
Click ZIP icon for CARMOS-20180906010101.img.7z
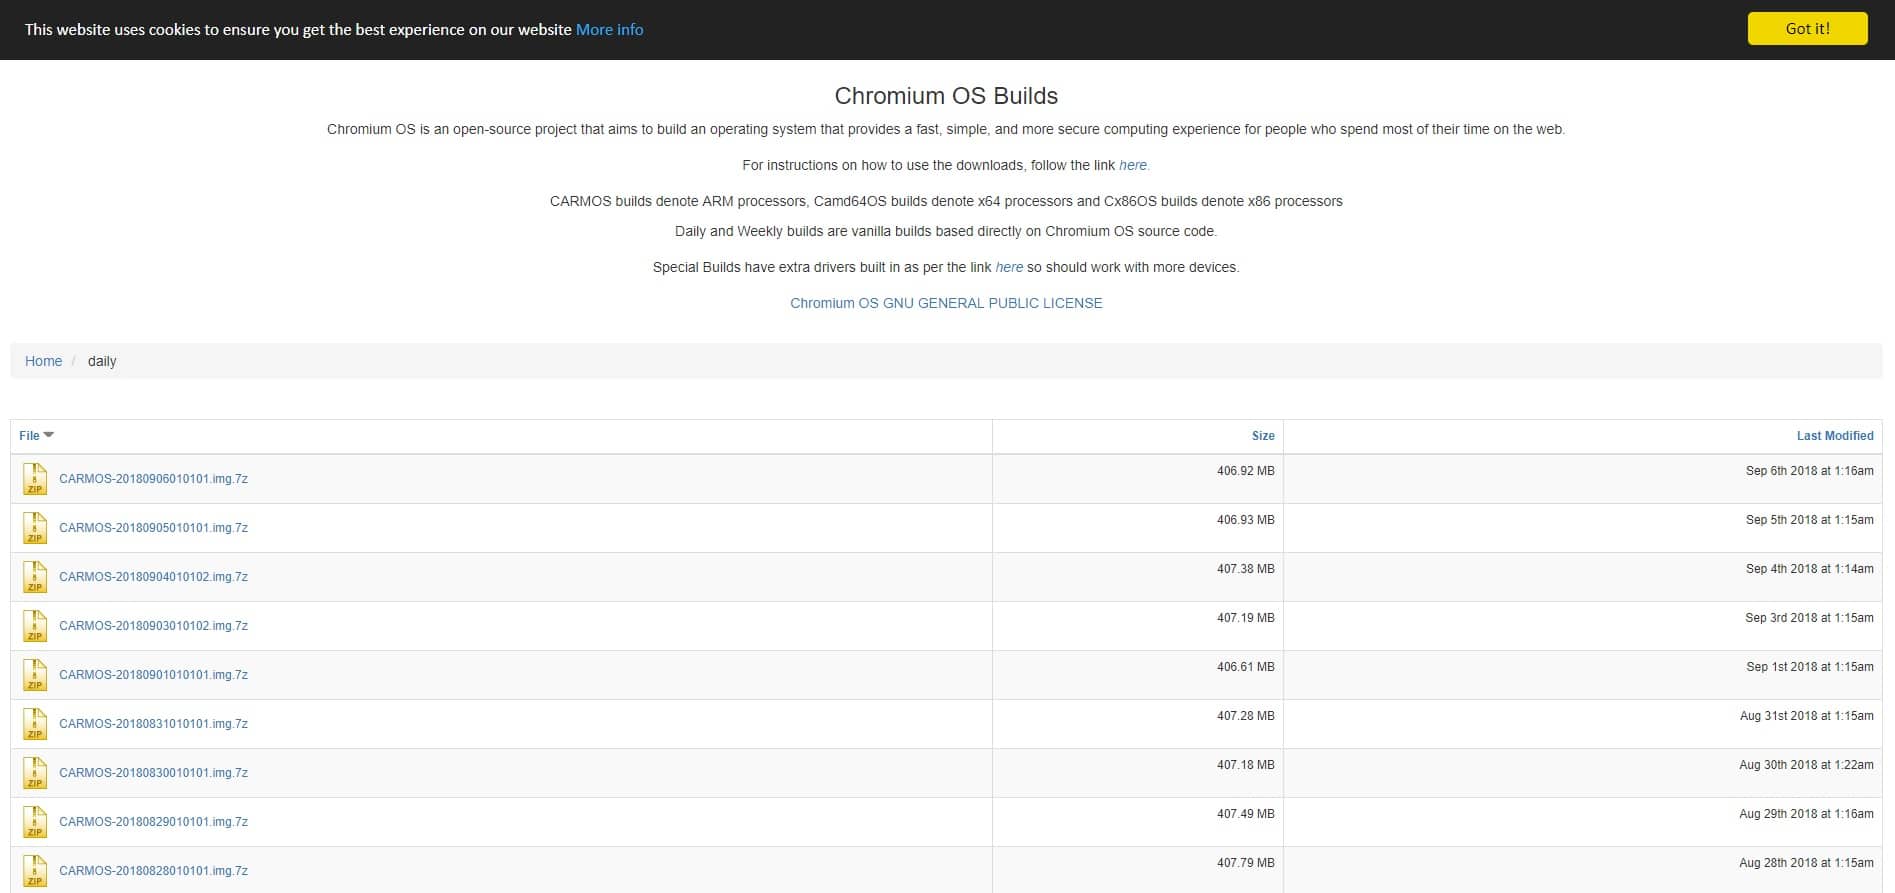coord(35,479)
